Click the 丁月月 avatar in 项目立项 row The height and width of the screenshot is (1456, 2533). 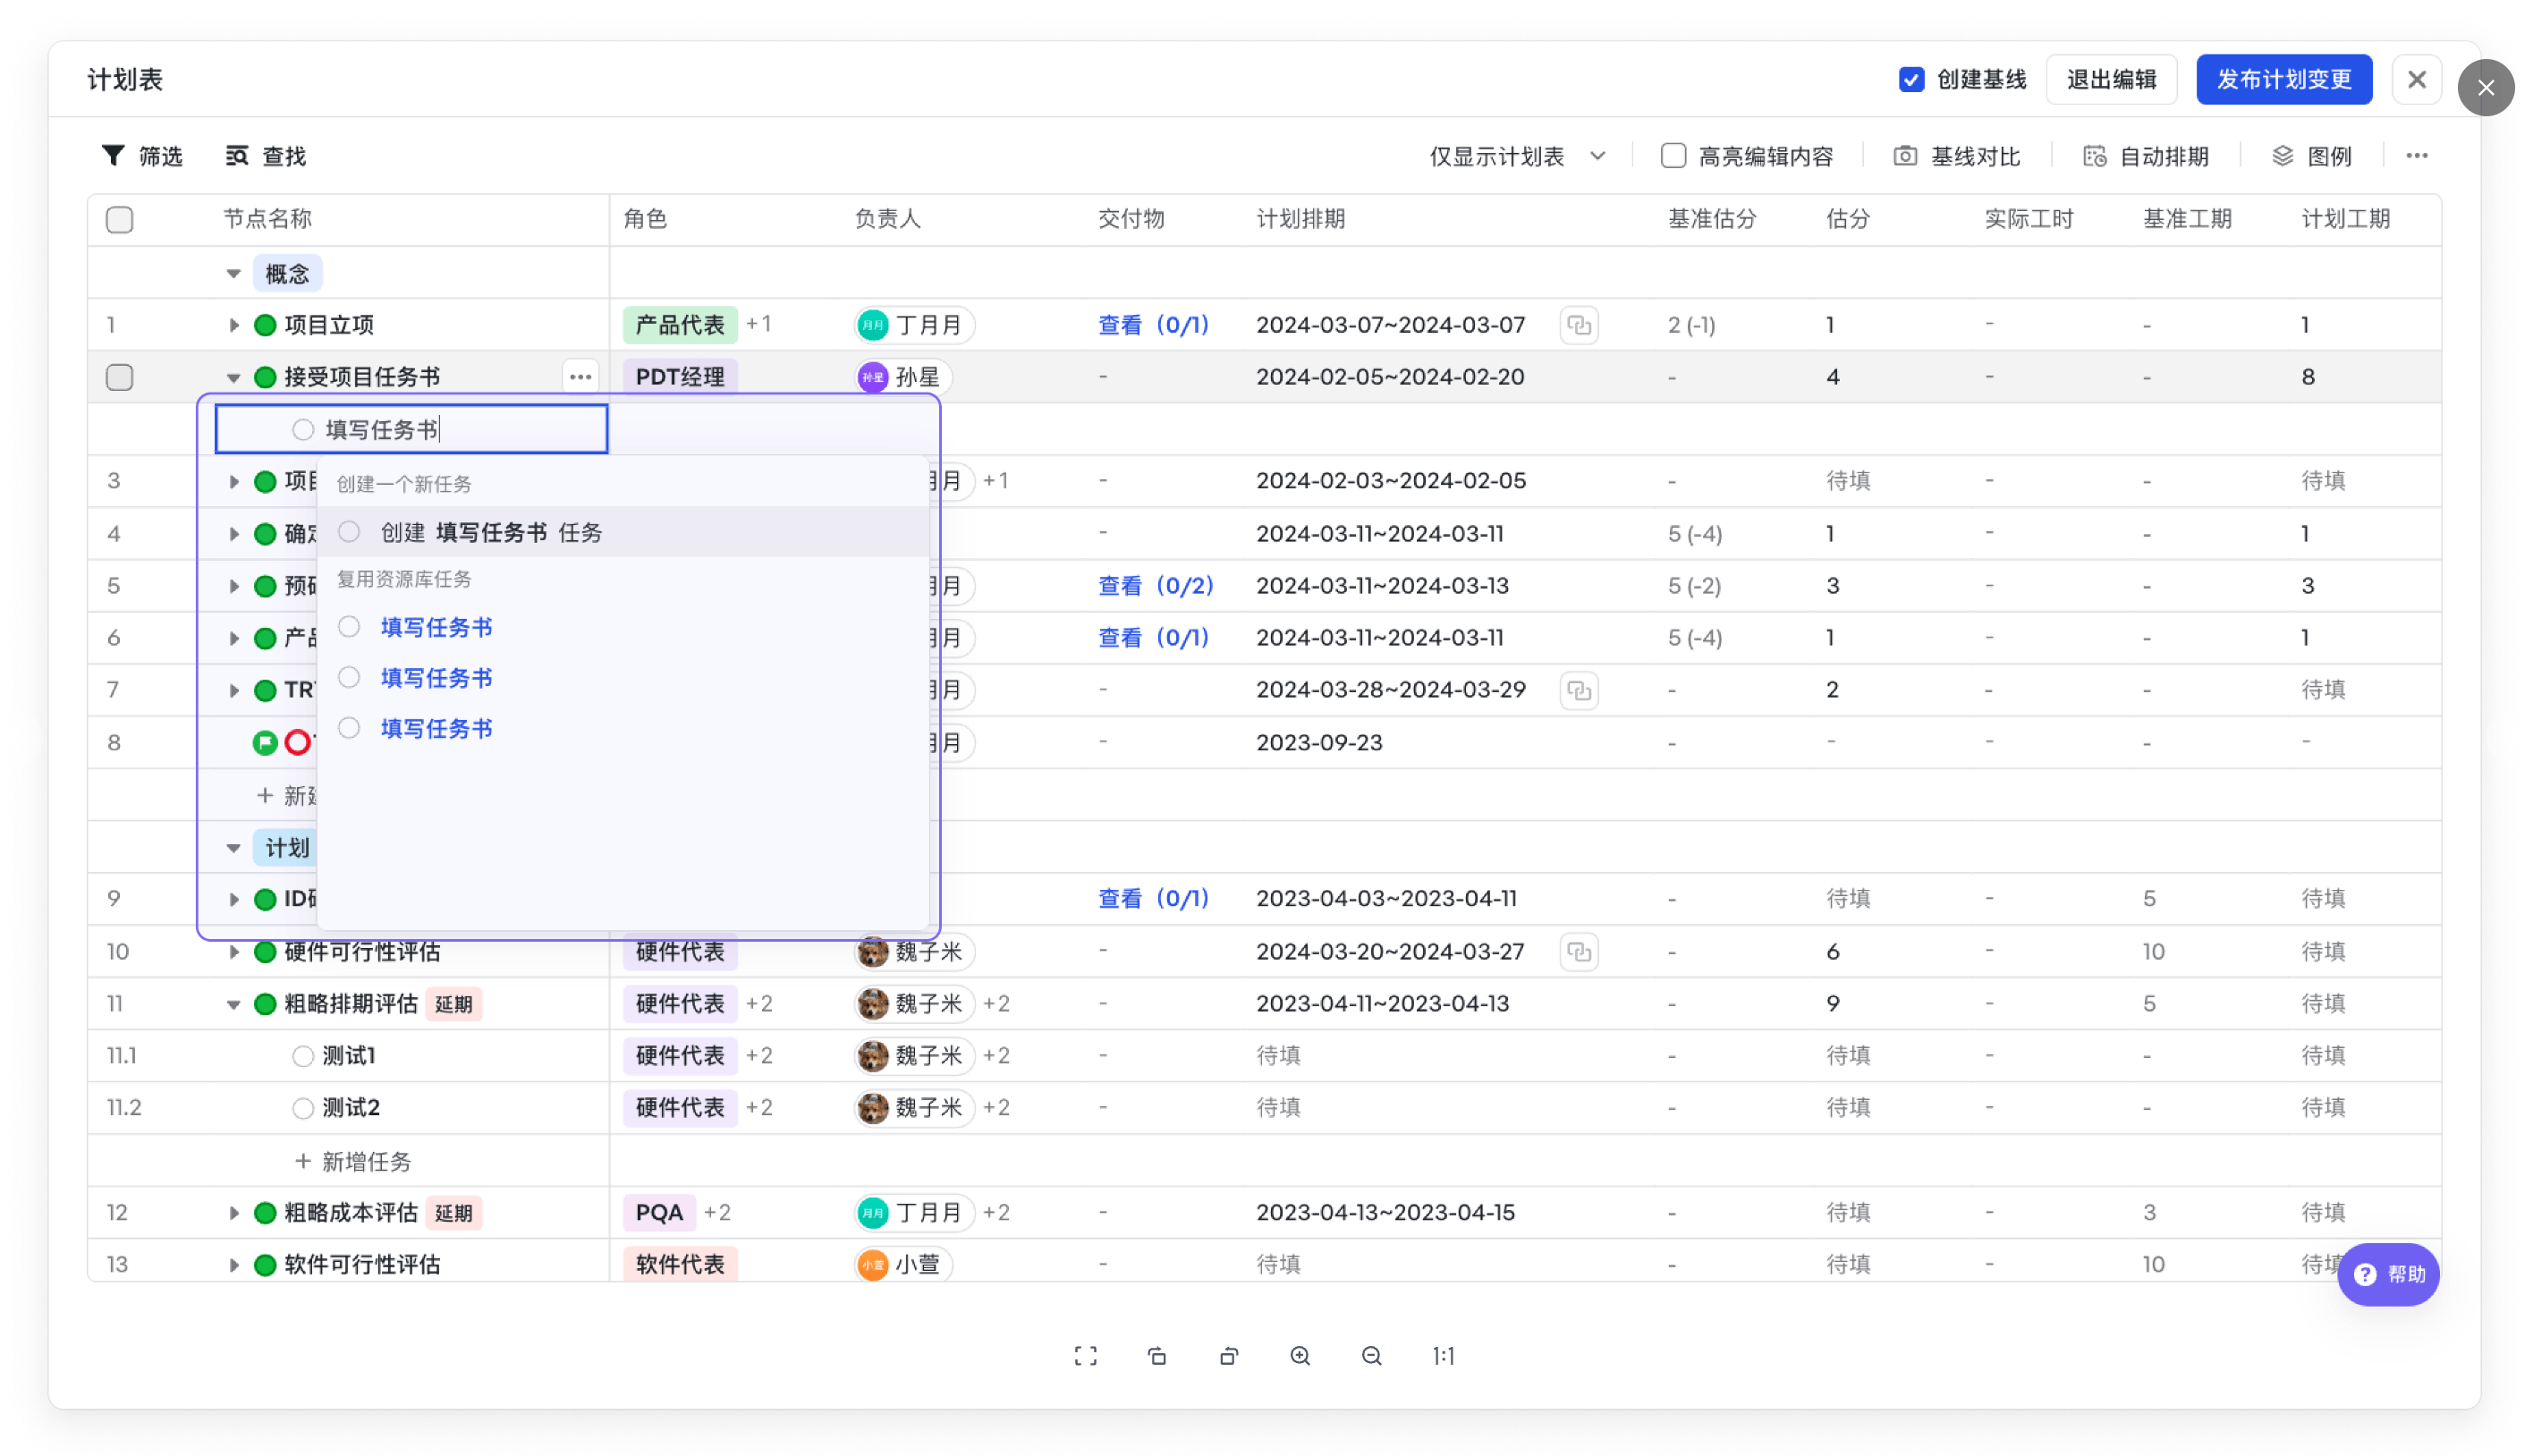[873, 325]
